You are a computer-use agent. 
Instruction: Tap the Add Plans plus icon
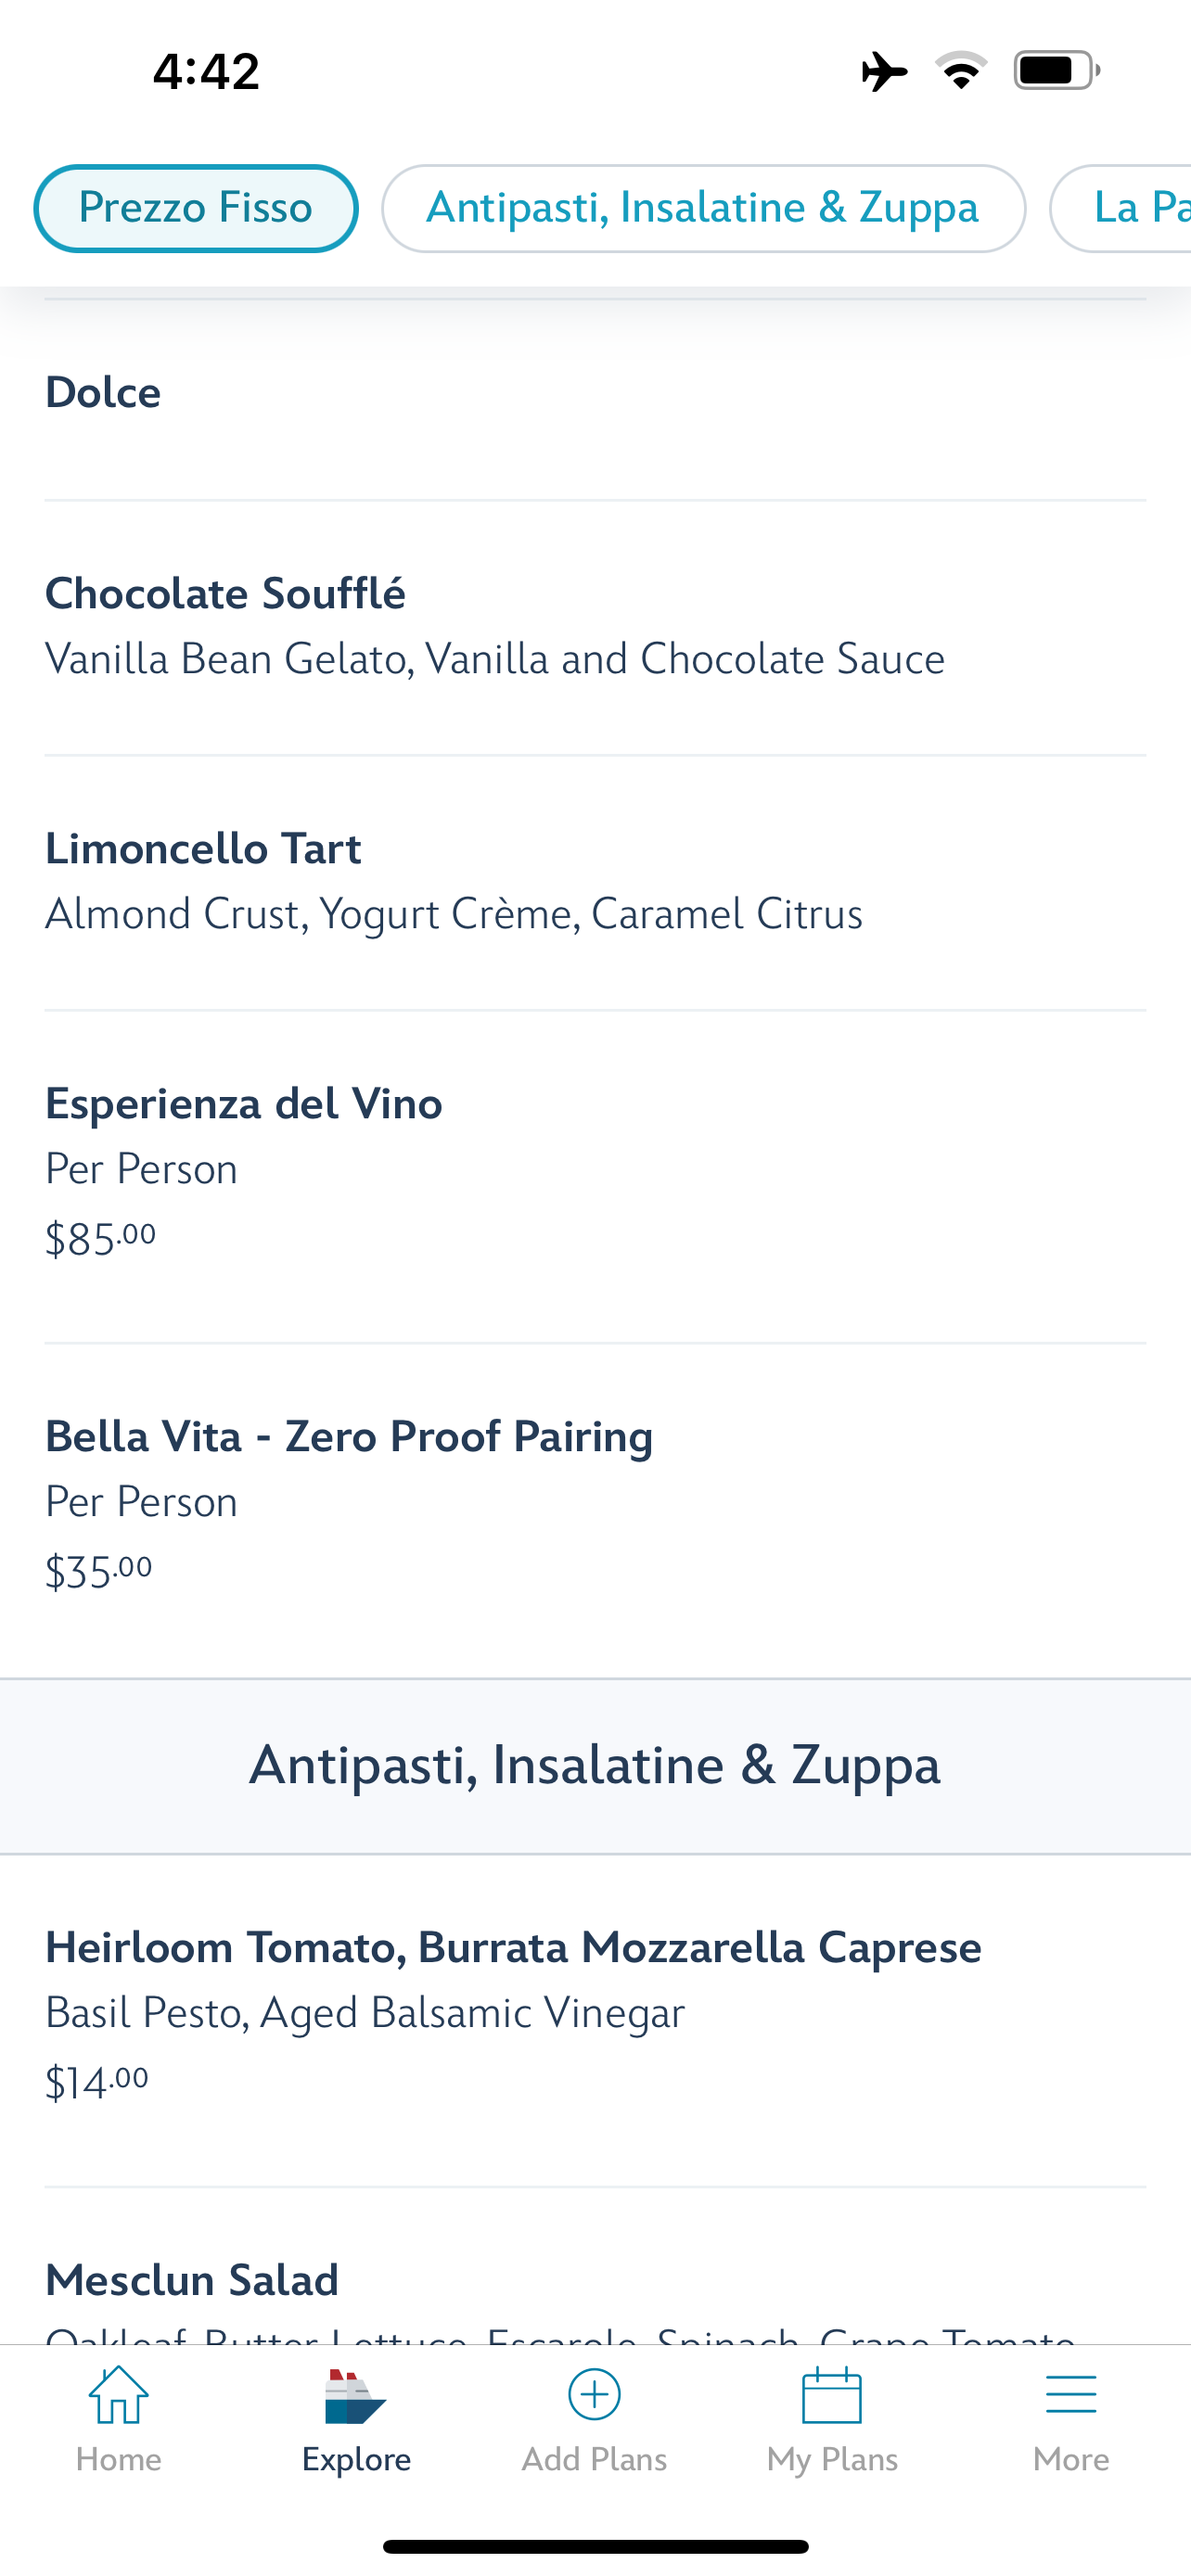[594, 2395]
